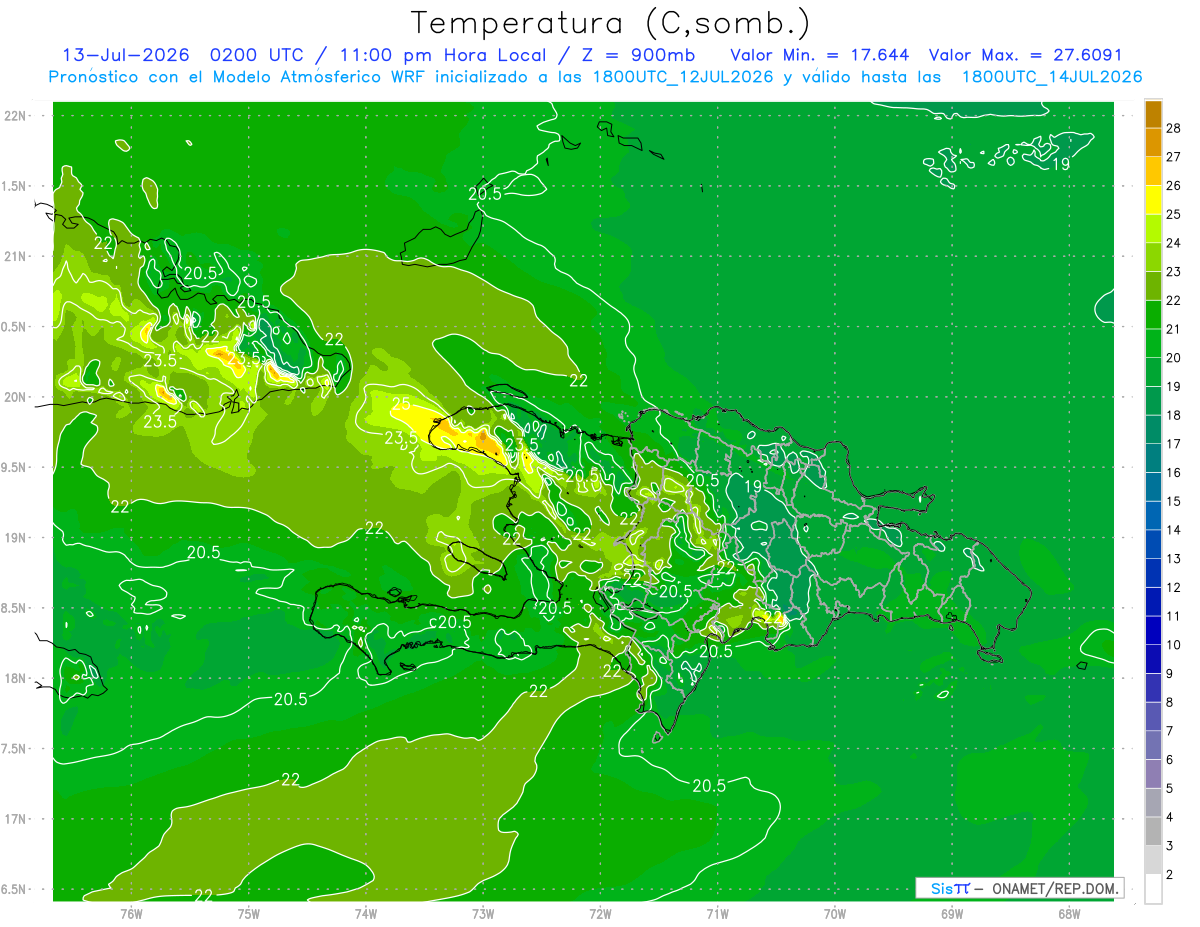
Task: Click the "18N" latitude axis label
Action: coord(16,679)
